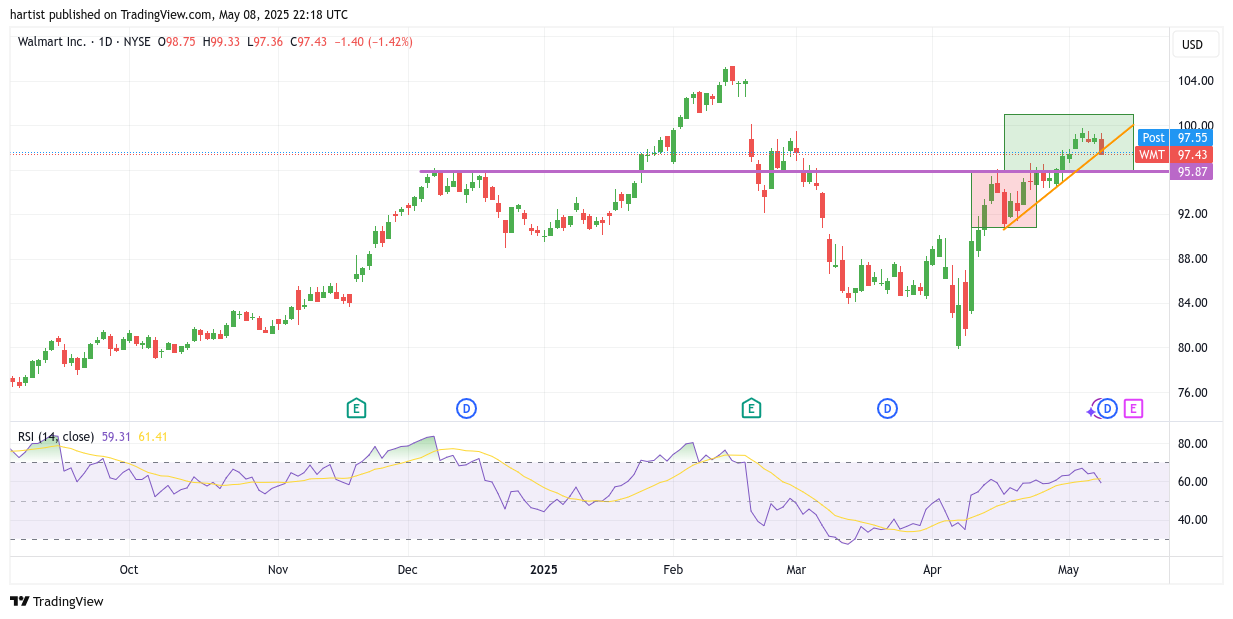The height and width of the screenshot is (619, 1233).
Task: Click the TradingView logo
Action: point(57,601)
